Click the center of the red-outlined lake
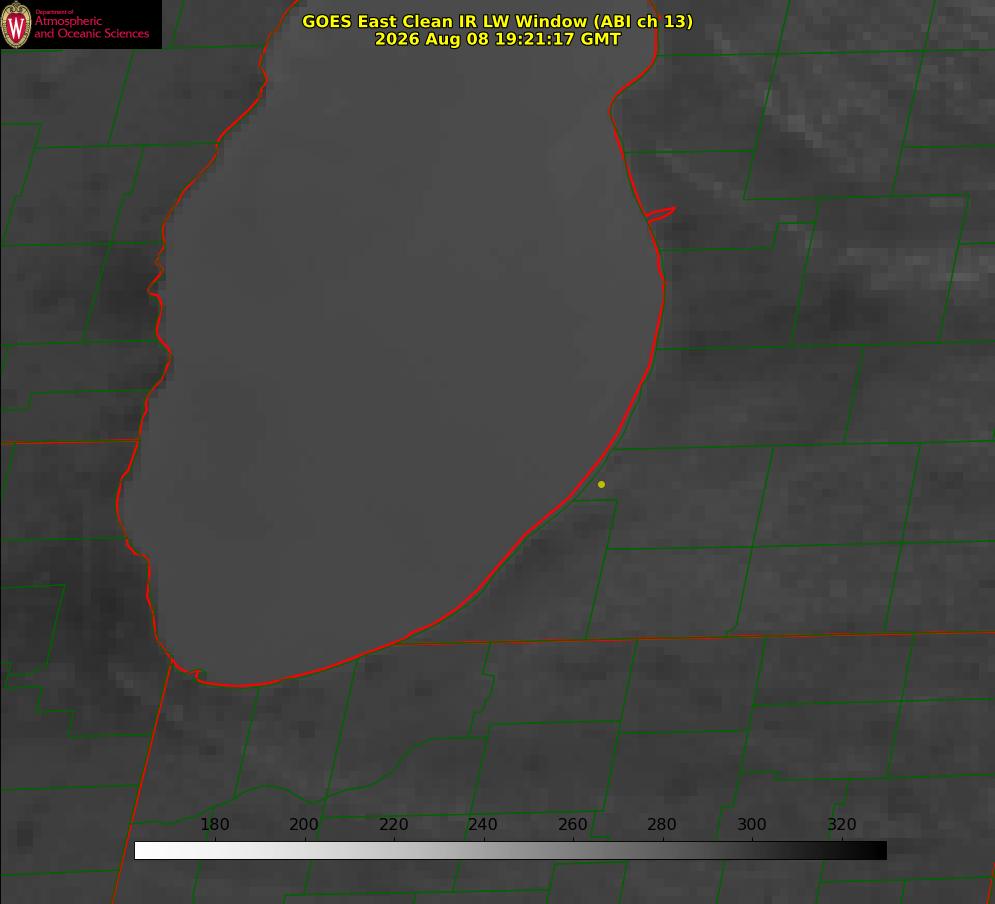Viewport: 995px width, 904px height. 390,343
